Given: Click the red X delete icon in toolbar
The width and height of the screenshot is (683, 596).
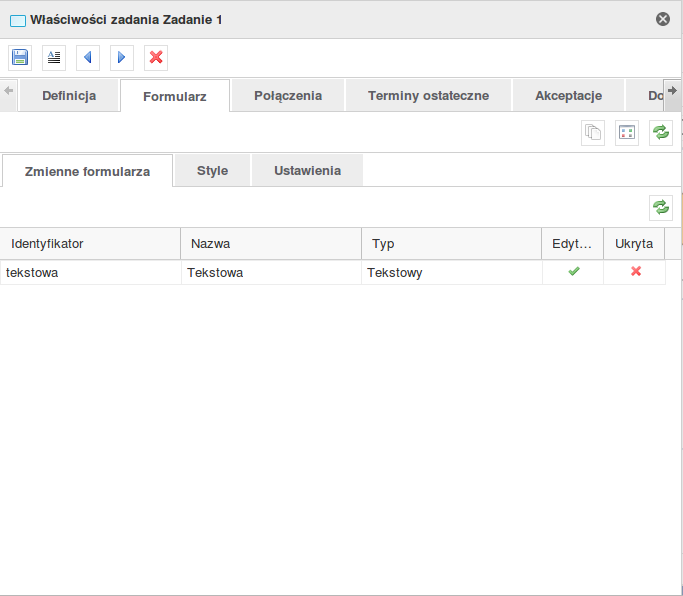Looking at the screenshot, I should (x=156, y=57).
